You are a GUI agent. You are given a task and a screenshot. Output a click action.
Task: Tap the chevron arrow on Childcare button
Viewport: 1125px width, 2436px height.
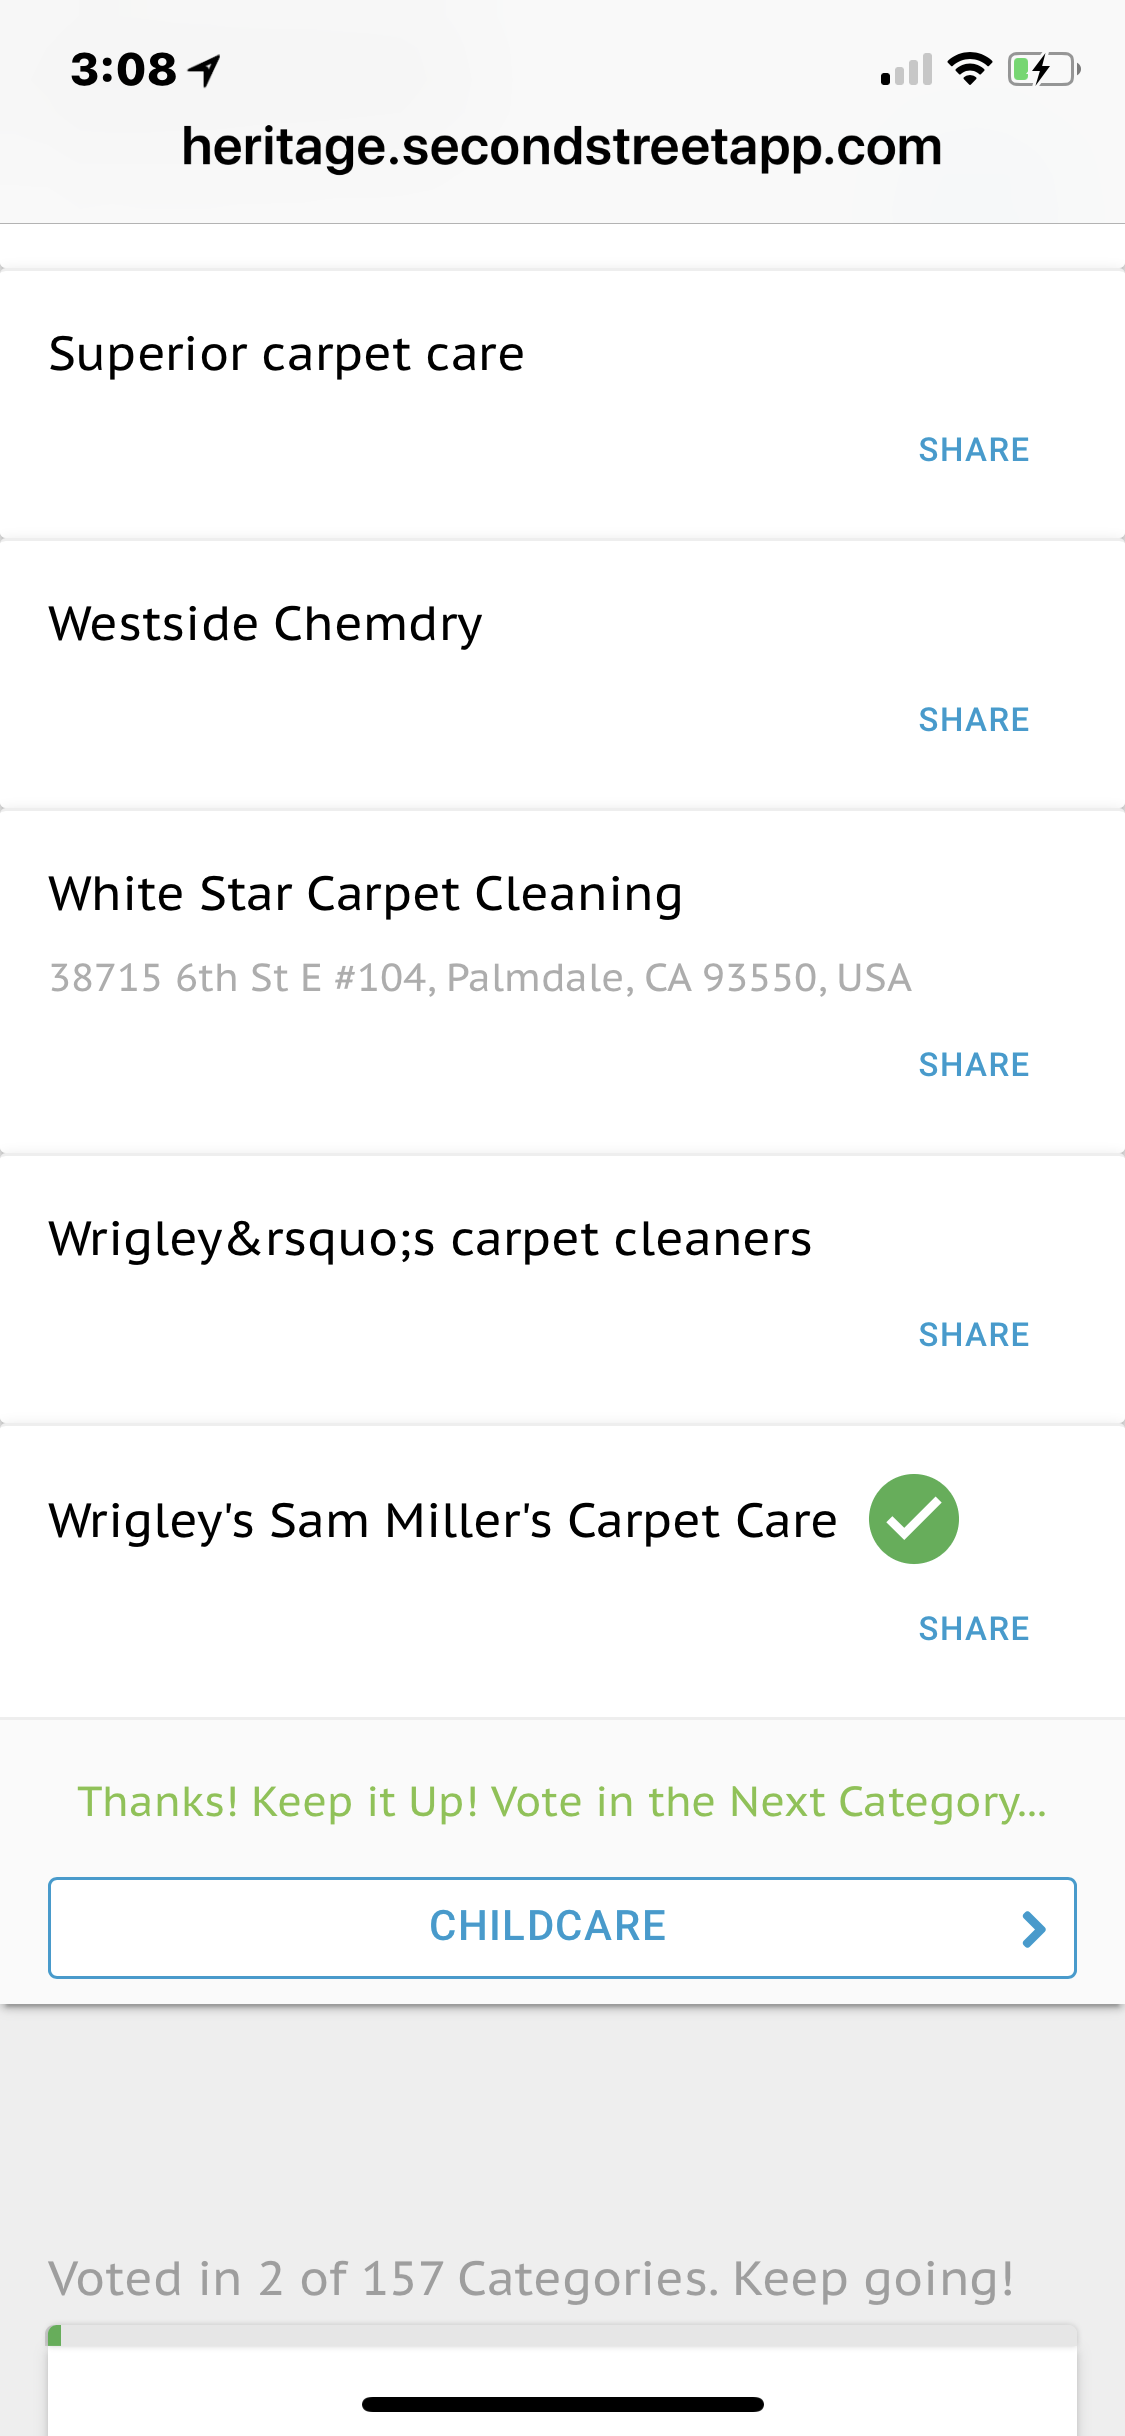[x=1034, y=1928]
